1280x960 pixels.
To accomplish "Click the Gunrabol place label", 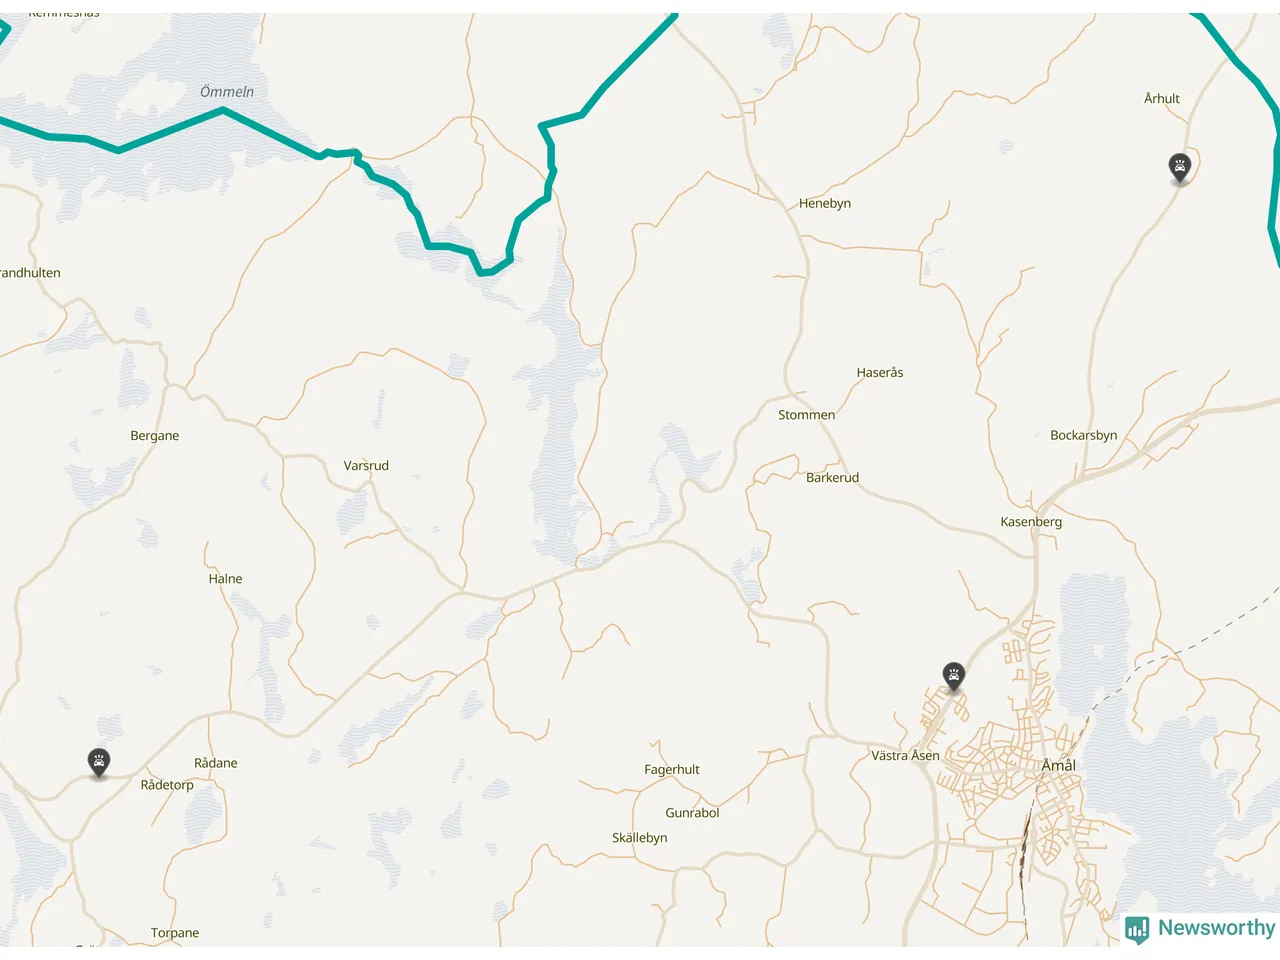I will (x=692, y=813).
